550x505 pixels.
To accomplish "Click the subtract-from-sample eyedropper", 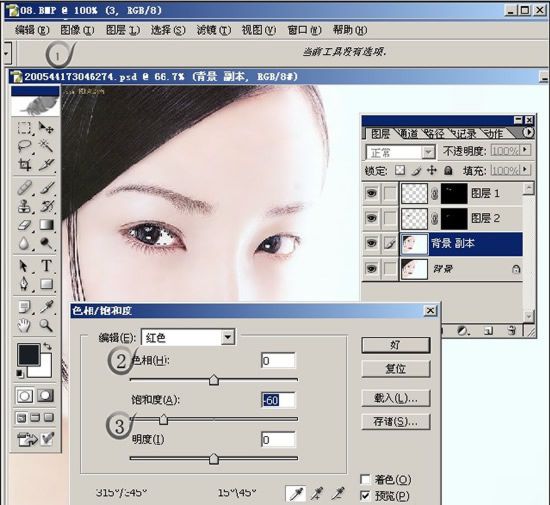I will 338,494.
